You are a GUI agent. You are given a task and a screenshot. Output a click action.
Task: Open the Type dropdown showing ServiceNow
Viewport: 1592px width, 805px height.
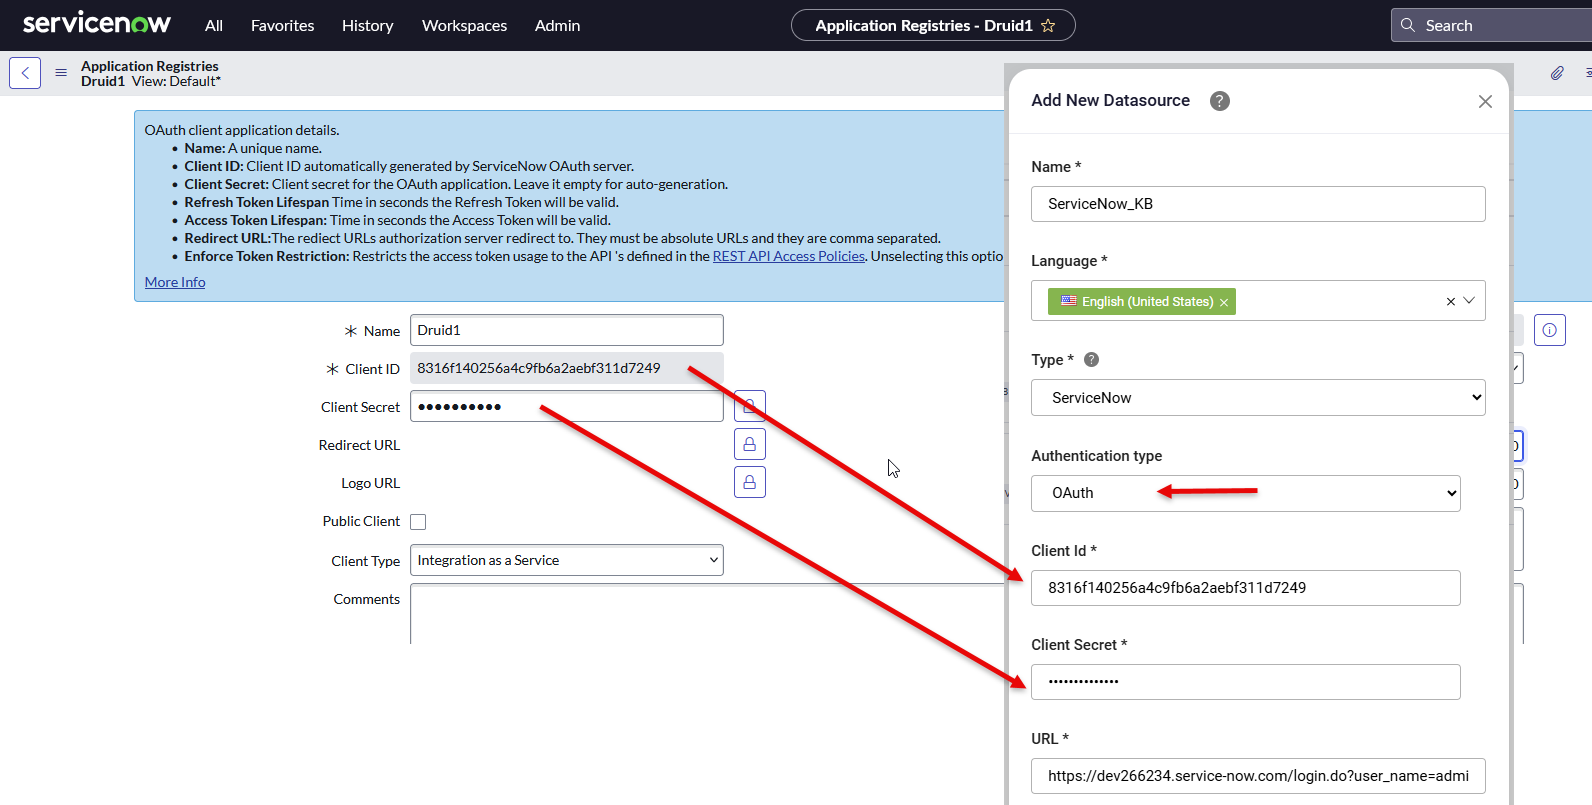(x=1257, y=398)
